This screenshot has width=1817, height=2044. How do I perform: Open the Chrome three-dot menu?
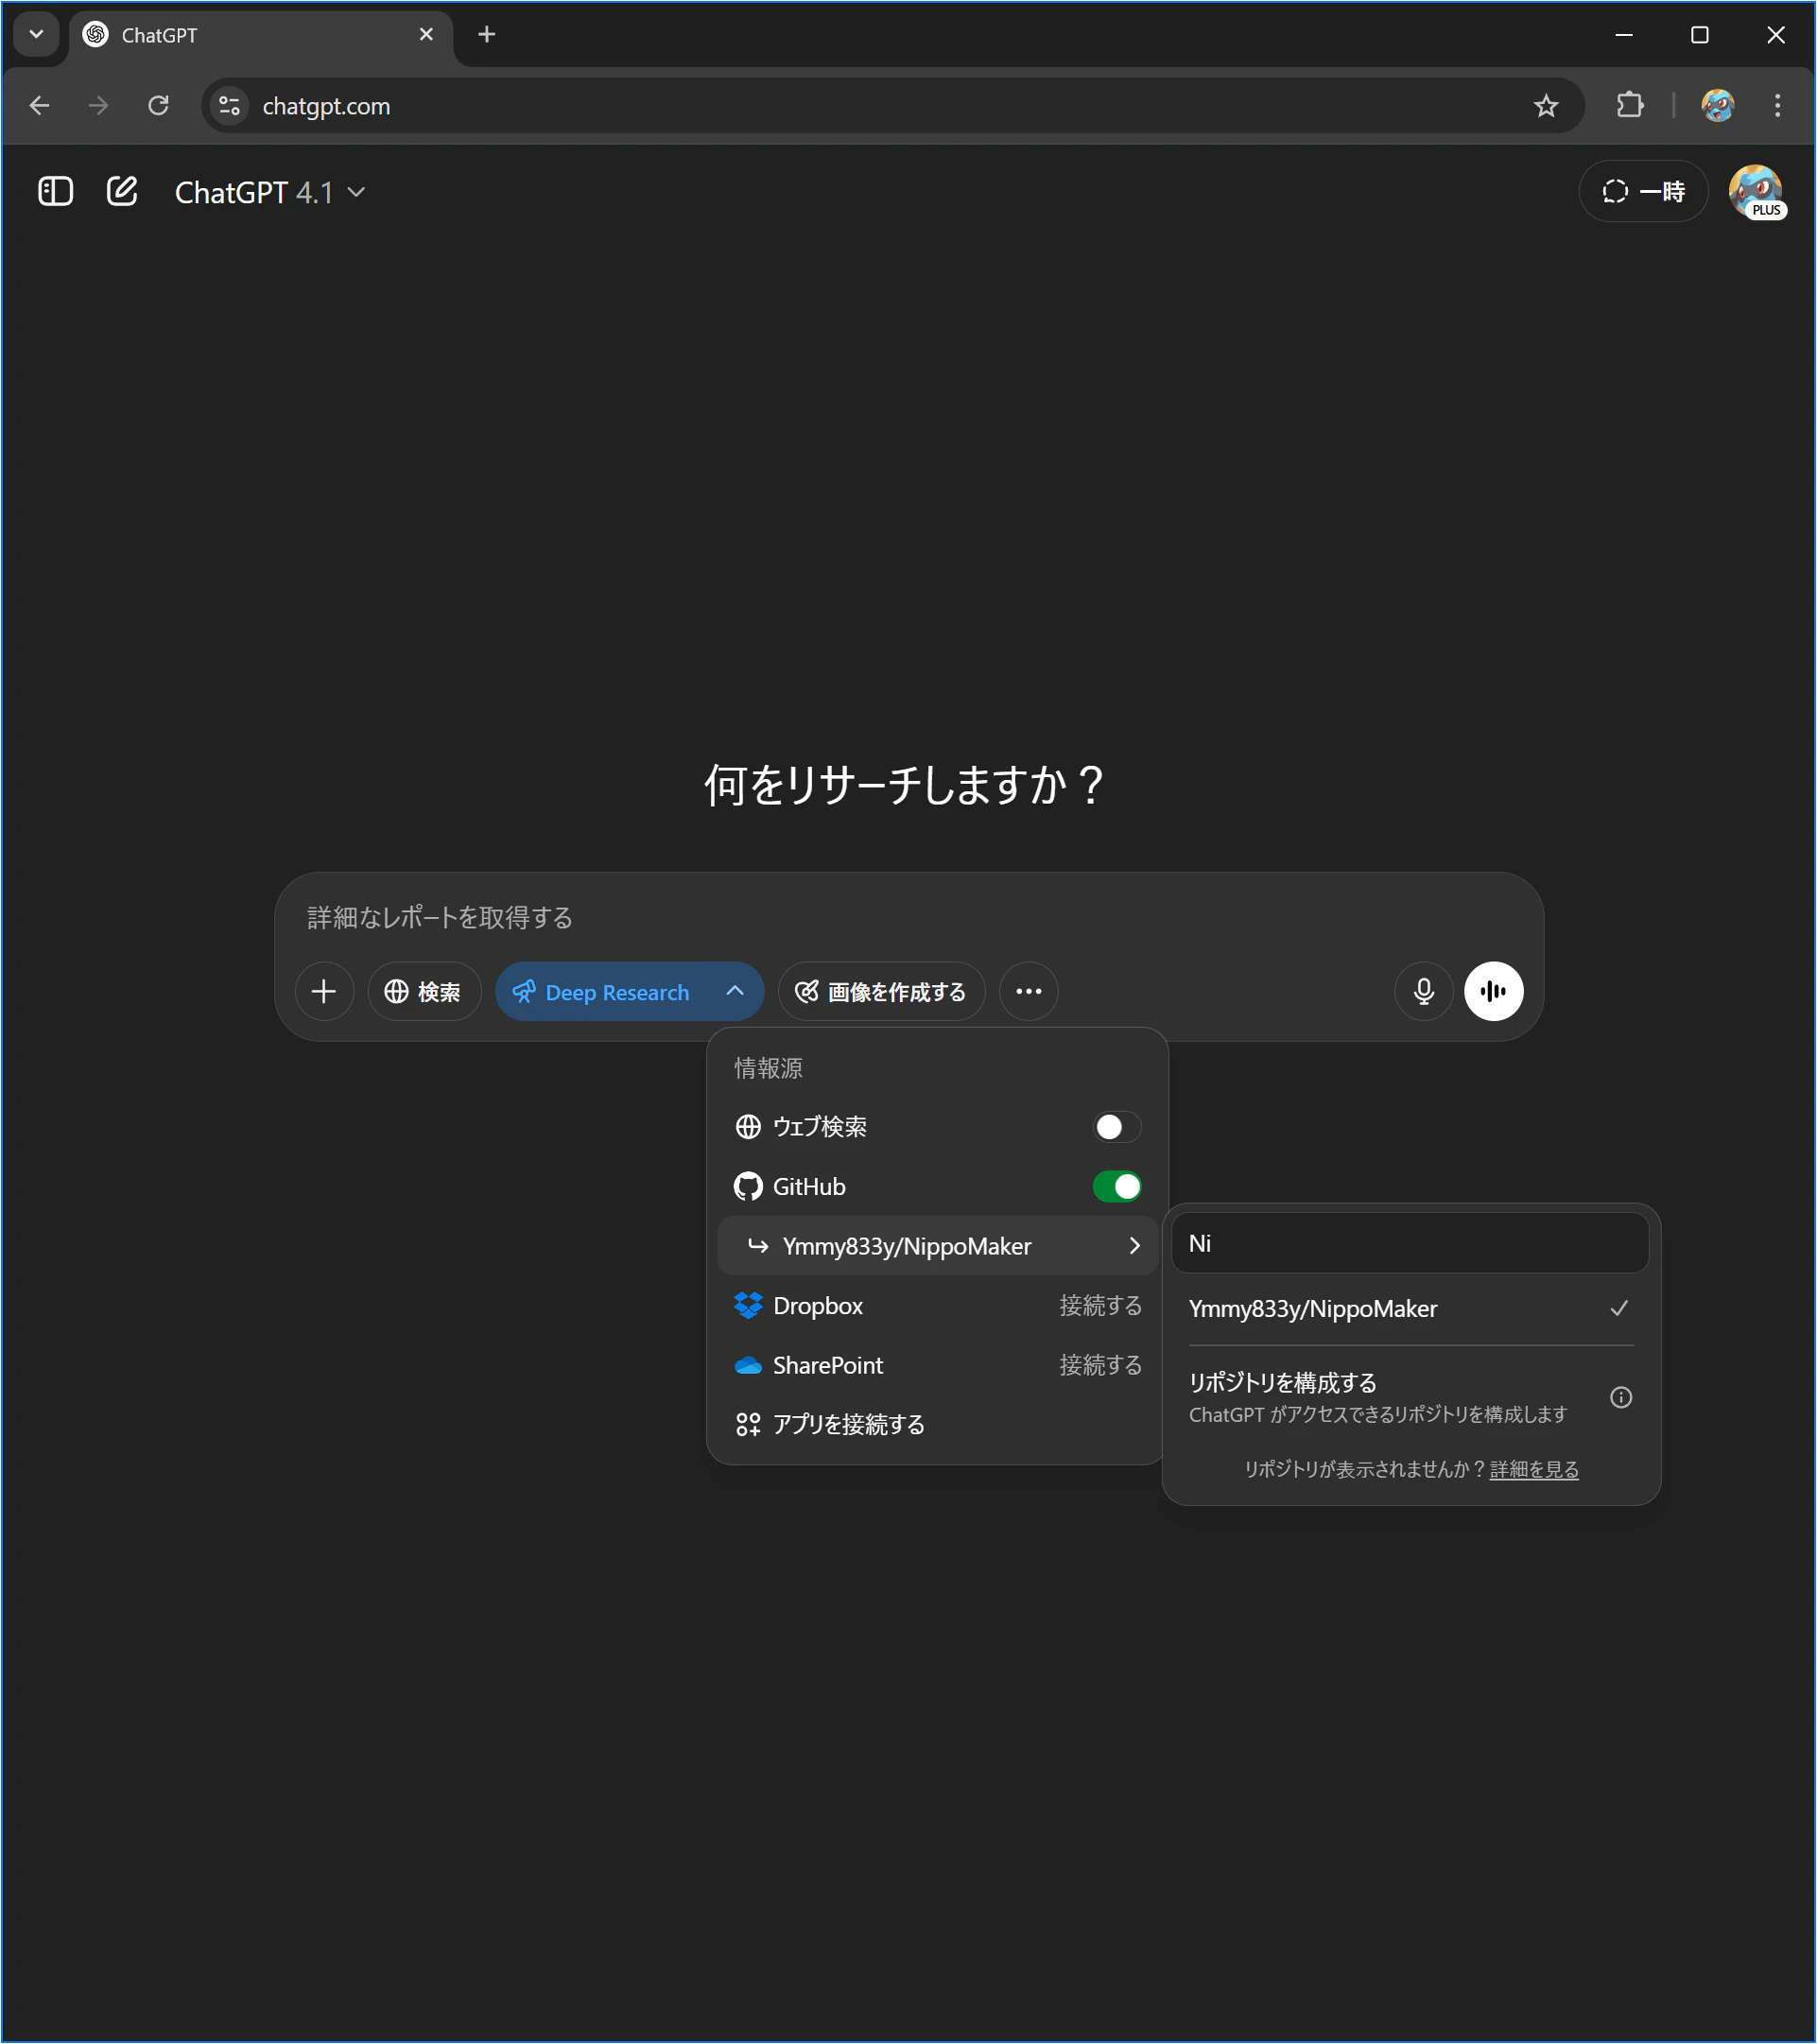click(1777, 105)
